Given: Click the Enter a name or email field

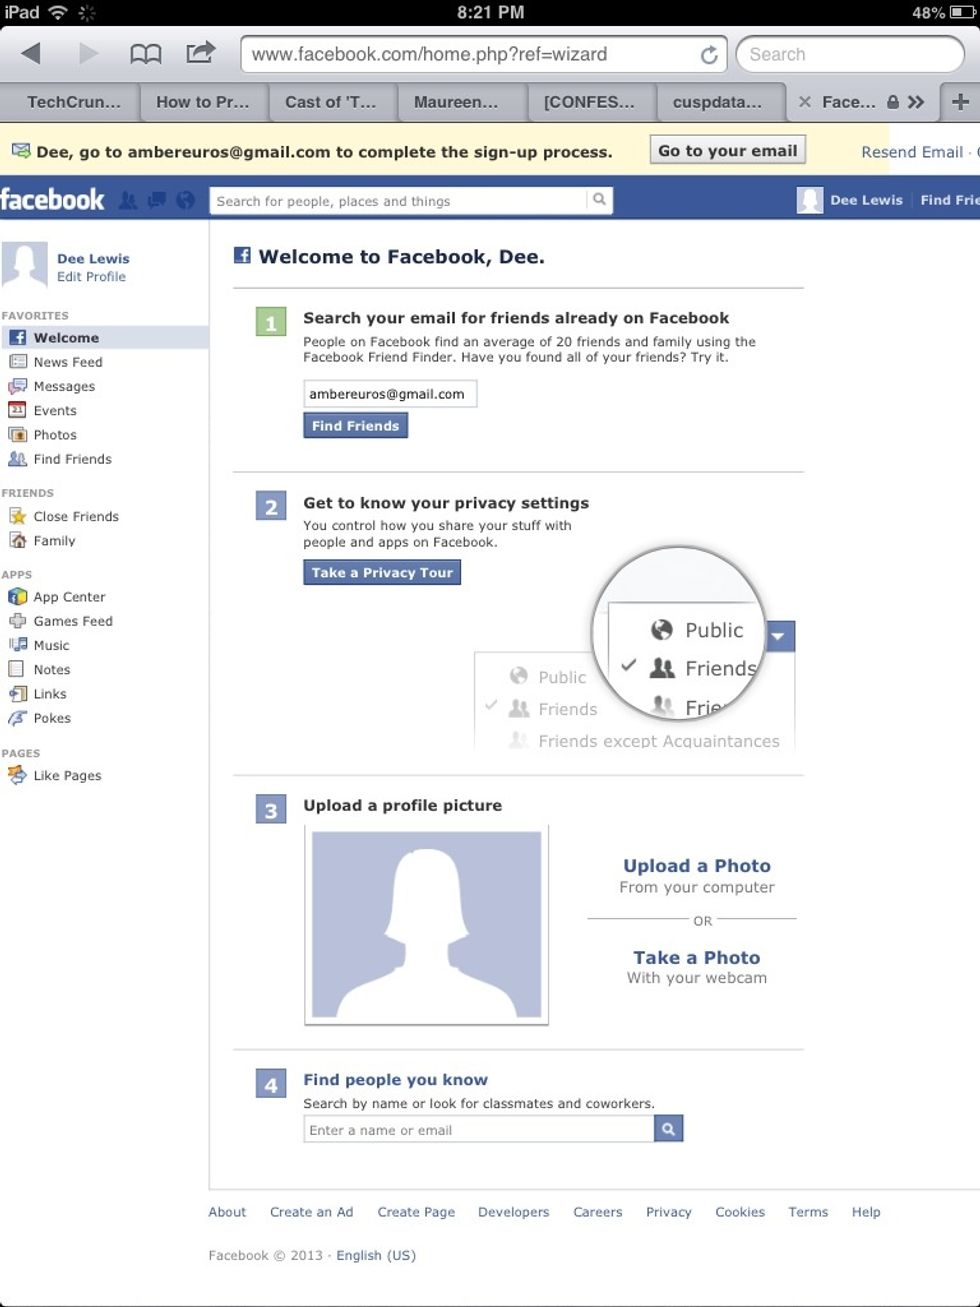Looking at the screenshot, I should click(479, 1130).
